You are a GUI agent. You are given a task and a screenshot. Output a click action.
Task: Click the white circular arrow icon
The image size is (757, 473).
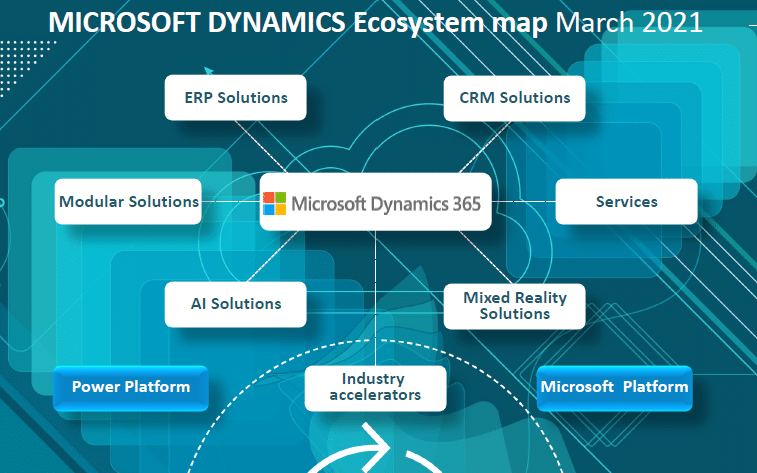(x=374, y=449)
